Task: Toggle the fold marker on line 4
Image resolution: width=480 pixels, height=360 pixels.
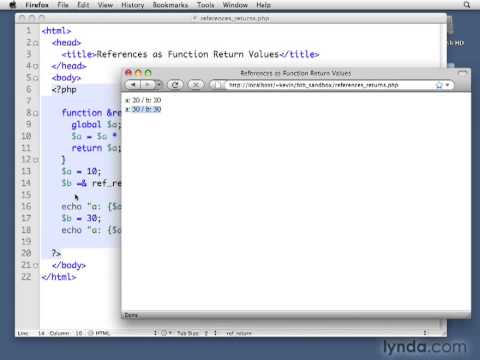Action: click(x=36, y=66)
